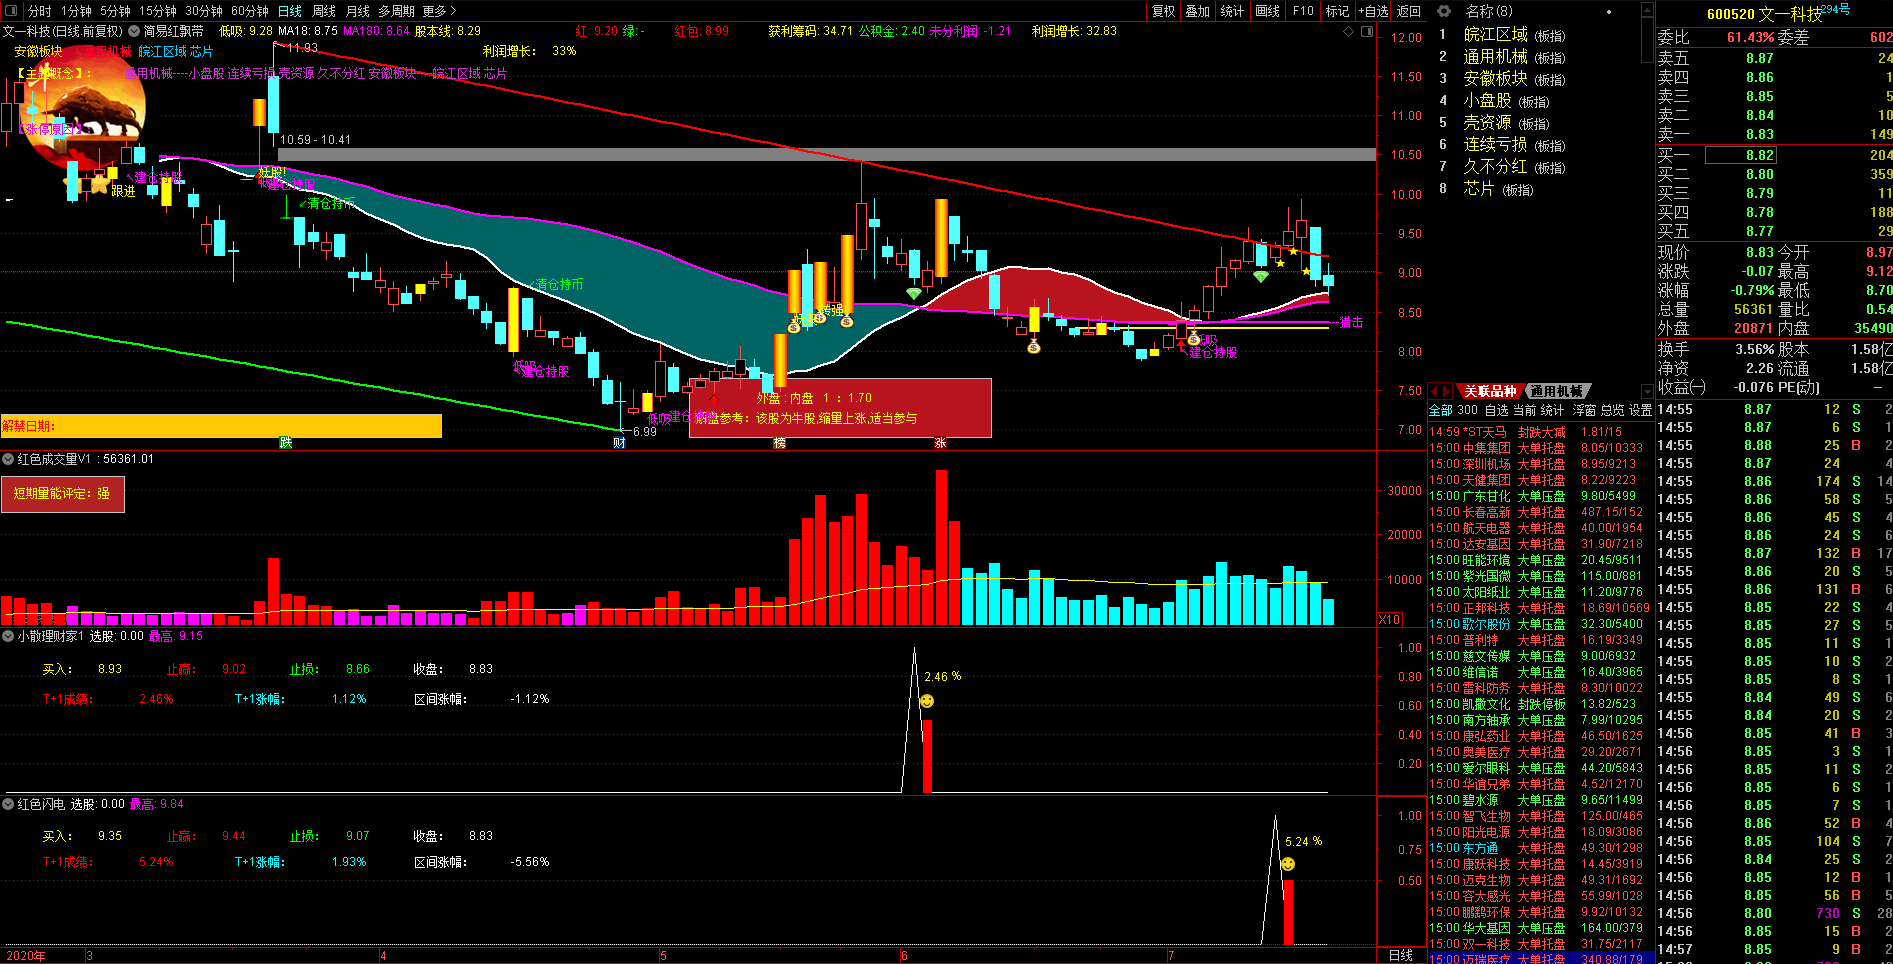Click the smiley face at 5.24% signal
The image size is (1893, 964).
1288,864
